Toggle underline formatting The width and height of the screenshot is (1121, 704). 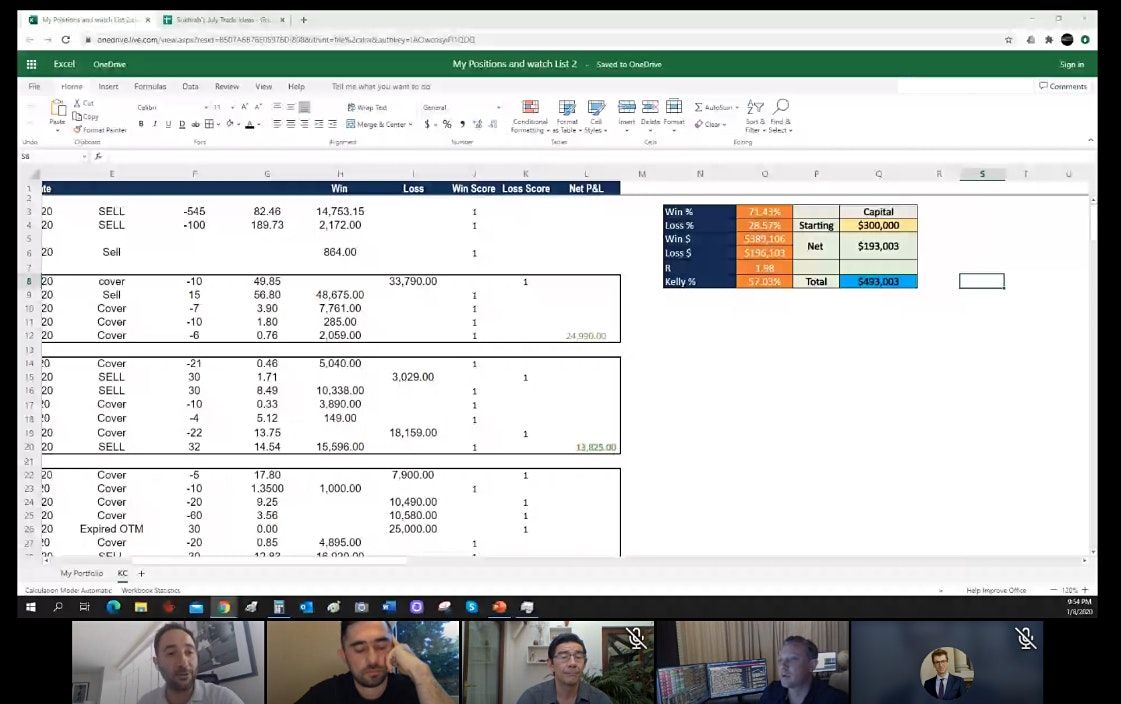tap(167, 125)
